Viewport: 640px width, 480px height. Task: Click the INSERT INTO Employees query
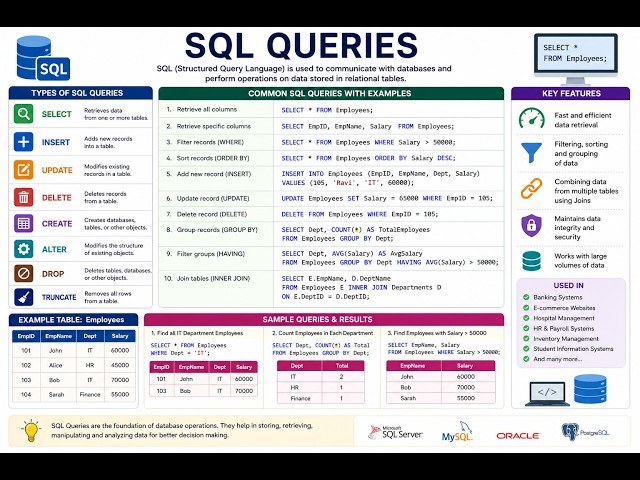click(x=380, y=178)
